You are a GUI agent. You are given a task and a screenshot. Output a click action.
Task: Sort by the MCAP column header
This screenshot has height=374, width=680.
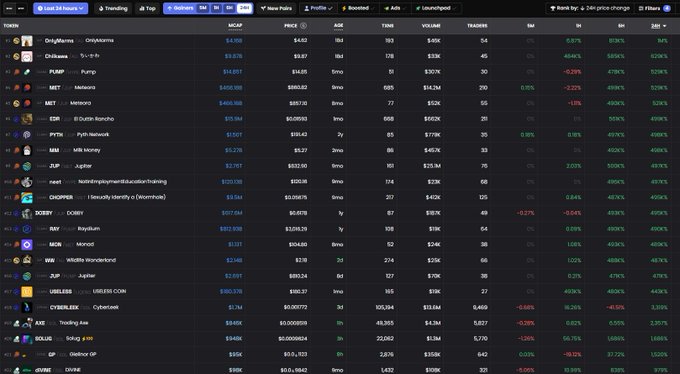click(x=235, y=26)
